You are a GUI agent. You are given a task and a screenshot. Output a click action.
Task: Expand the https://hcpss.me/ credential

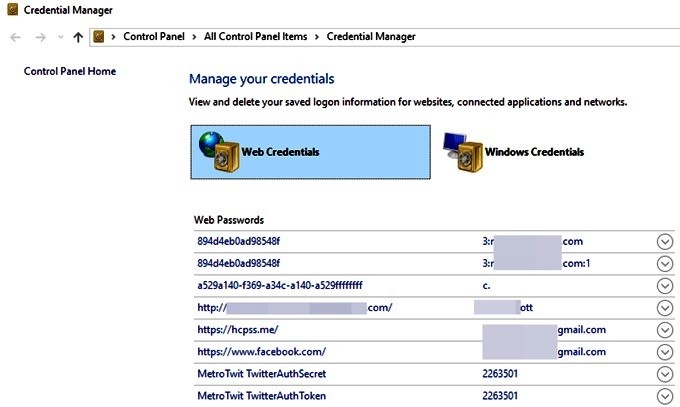click(x=664, y=330)
